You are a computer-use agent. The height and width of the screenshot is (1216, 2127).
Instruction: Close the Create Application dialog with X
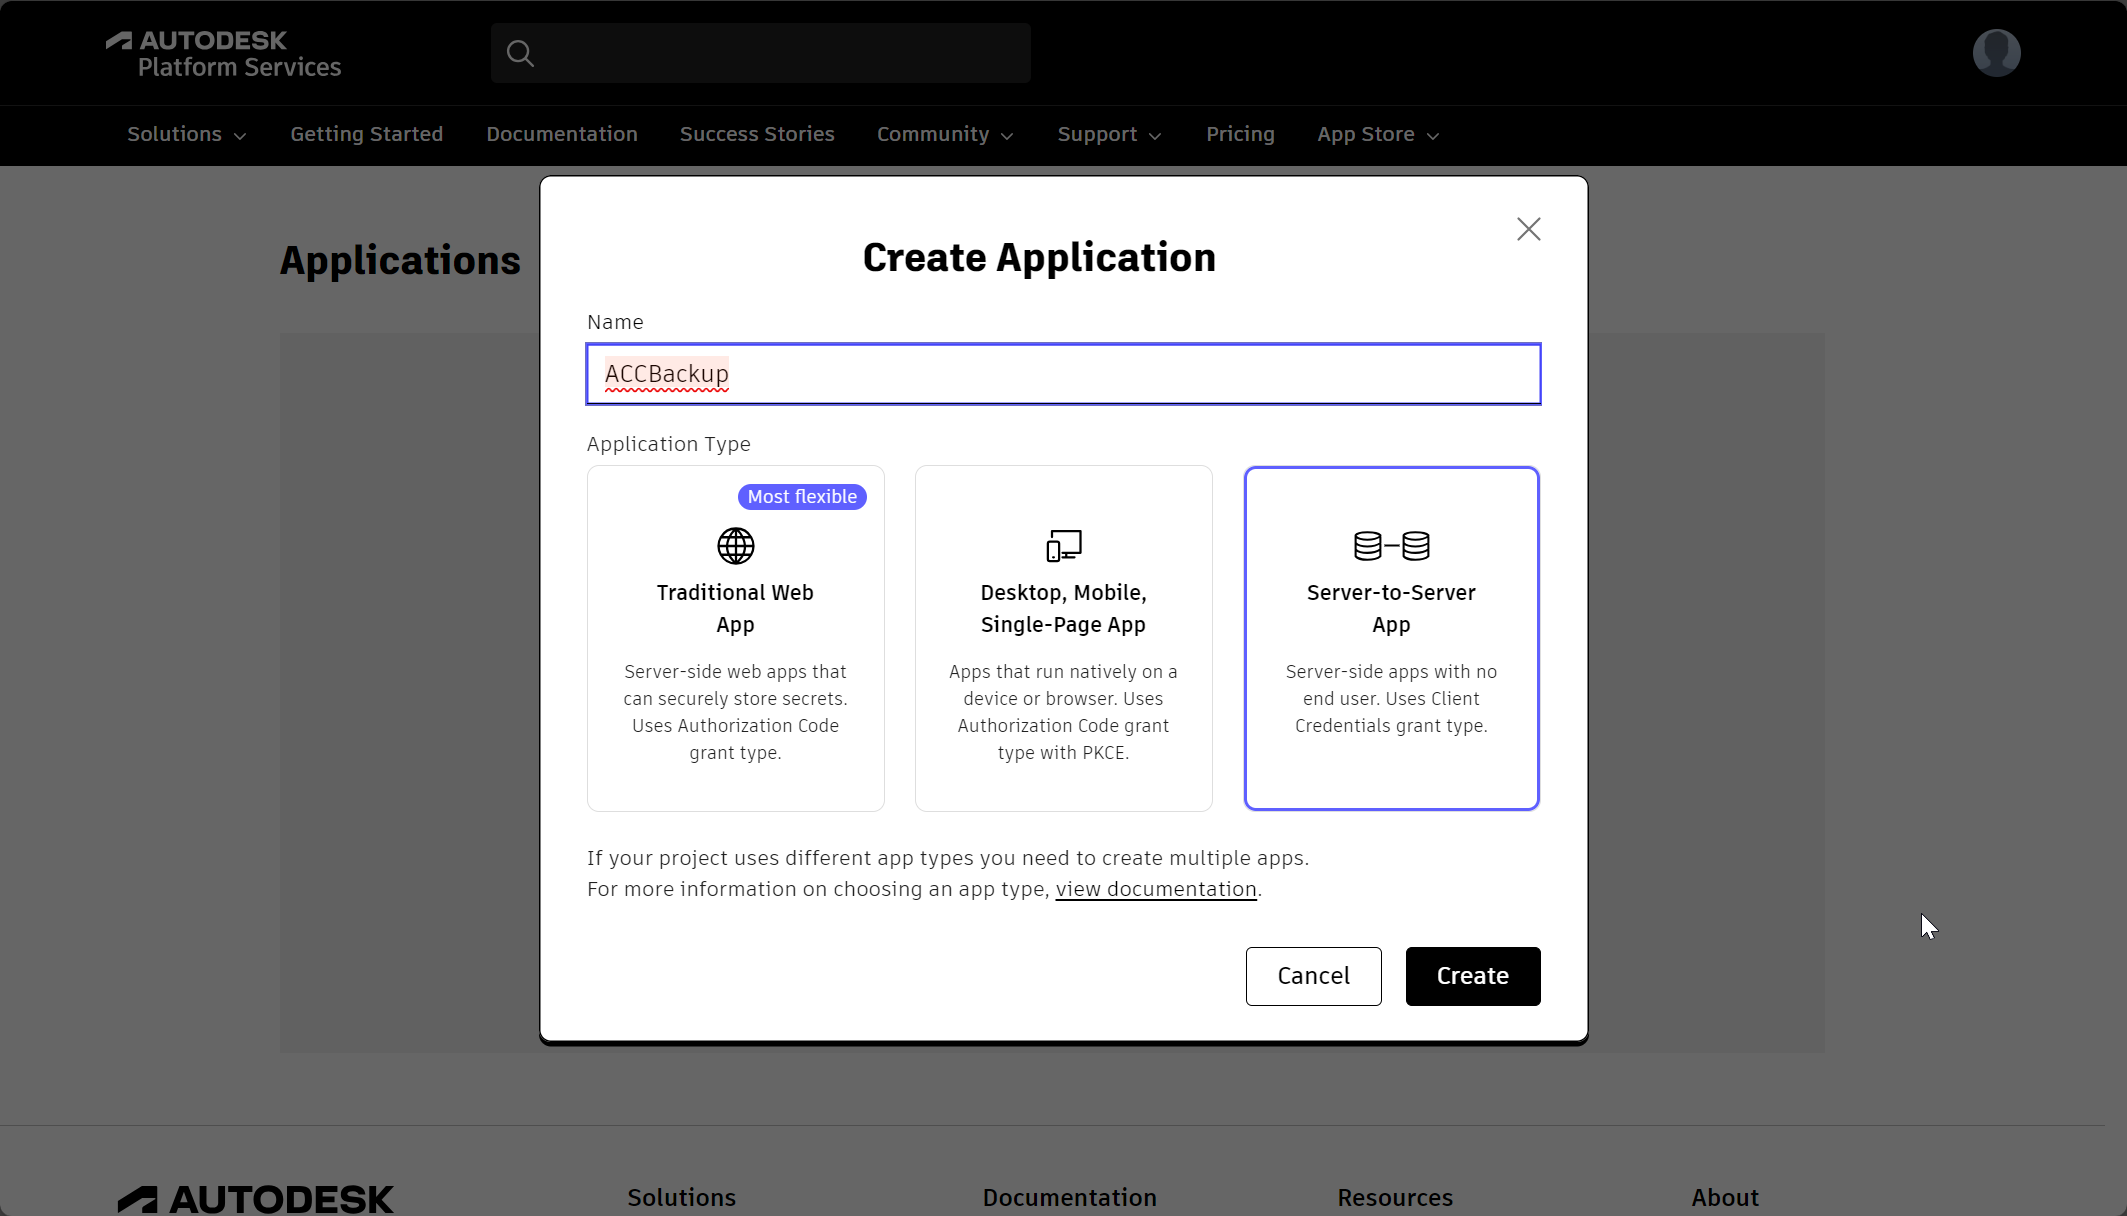click(x=1528, y=229)
